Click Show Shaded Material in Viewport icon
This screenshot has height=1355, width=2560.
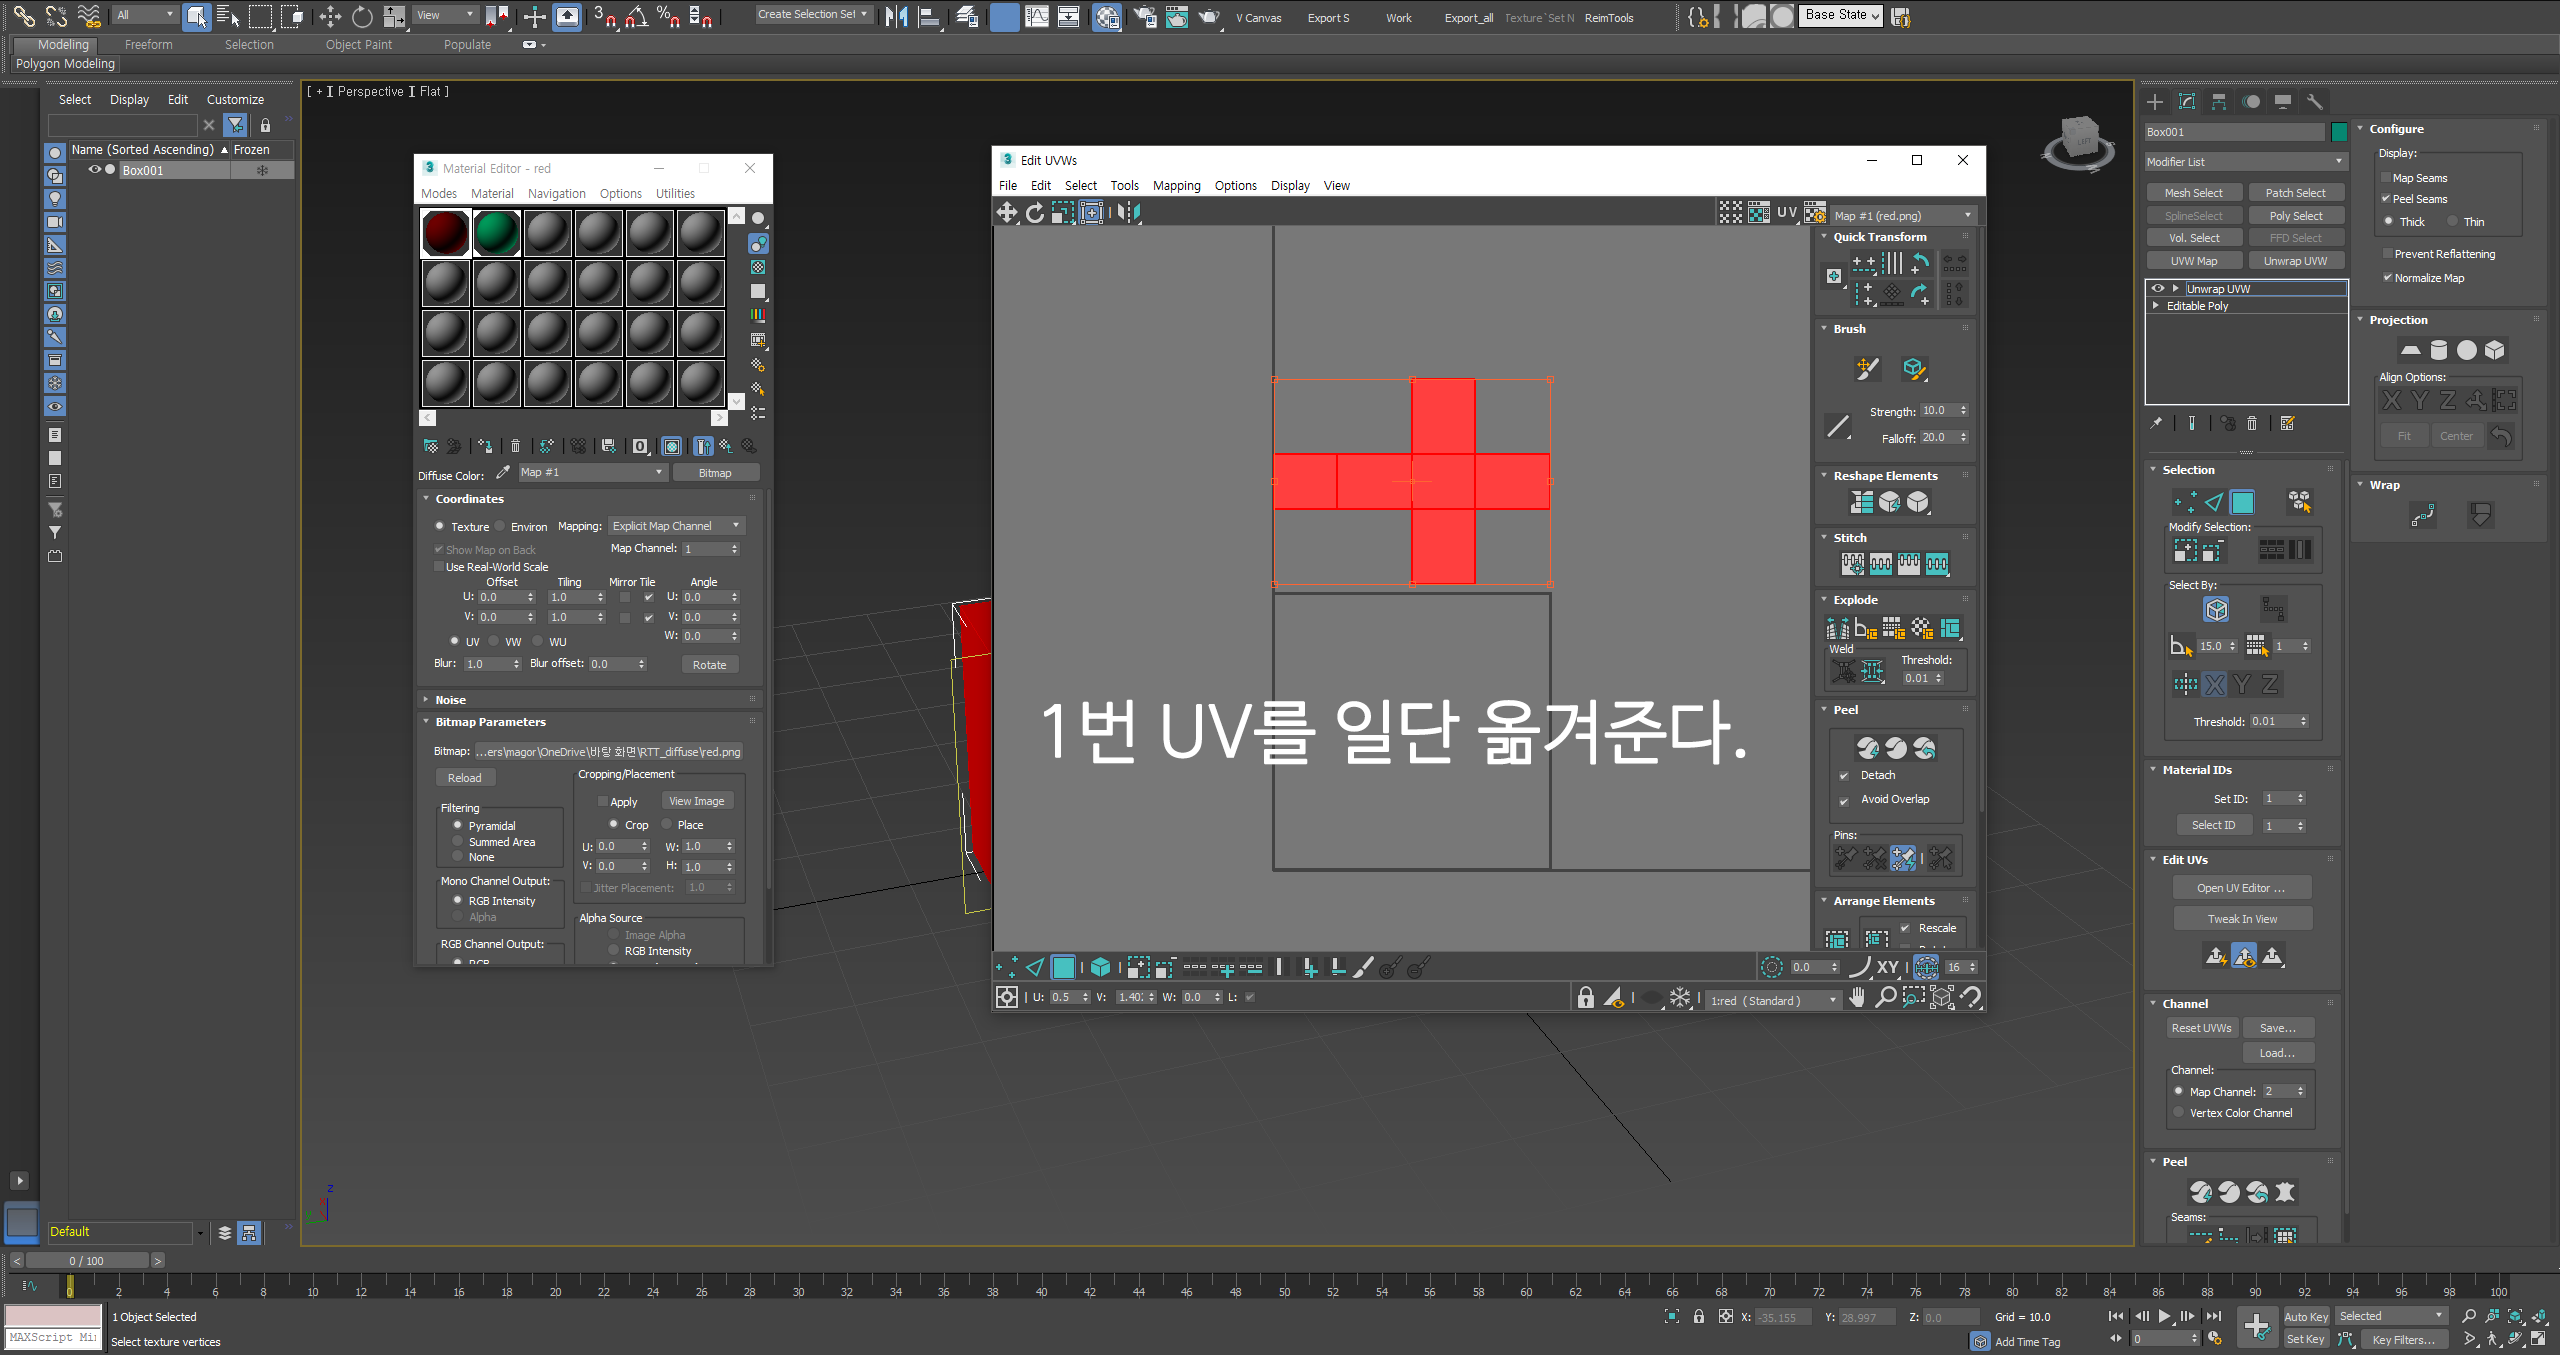tap(672, 446)
